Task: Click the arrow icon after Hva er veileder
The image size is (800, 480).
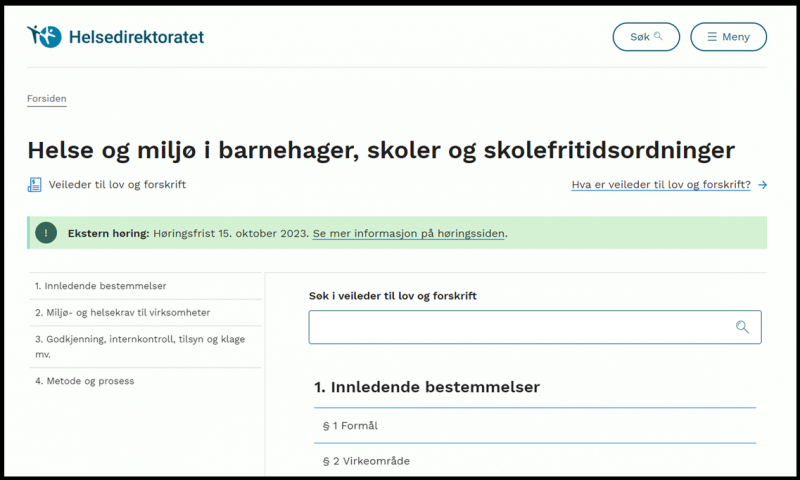Action: coord(763,185)
